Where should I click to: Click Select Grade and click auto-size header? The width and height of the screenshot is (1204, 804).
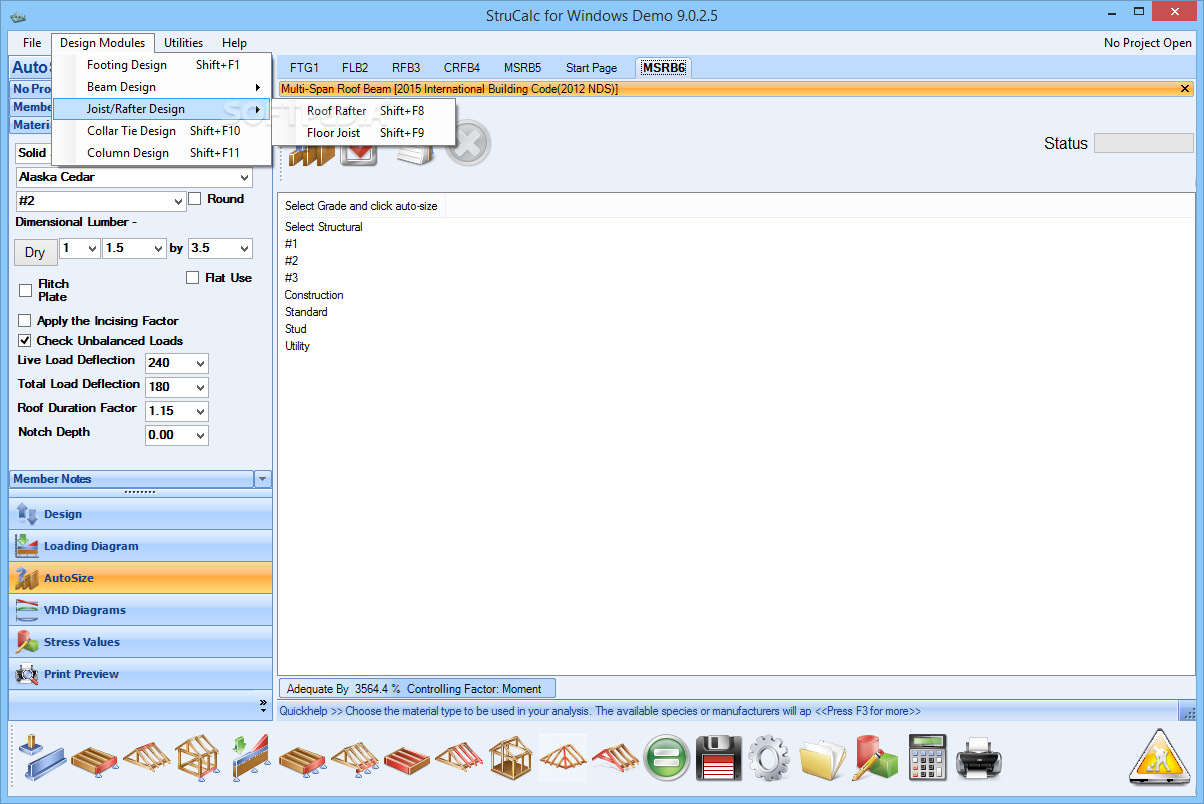click(x=361, y=206)
